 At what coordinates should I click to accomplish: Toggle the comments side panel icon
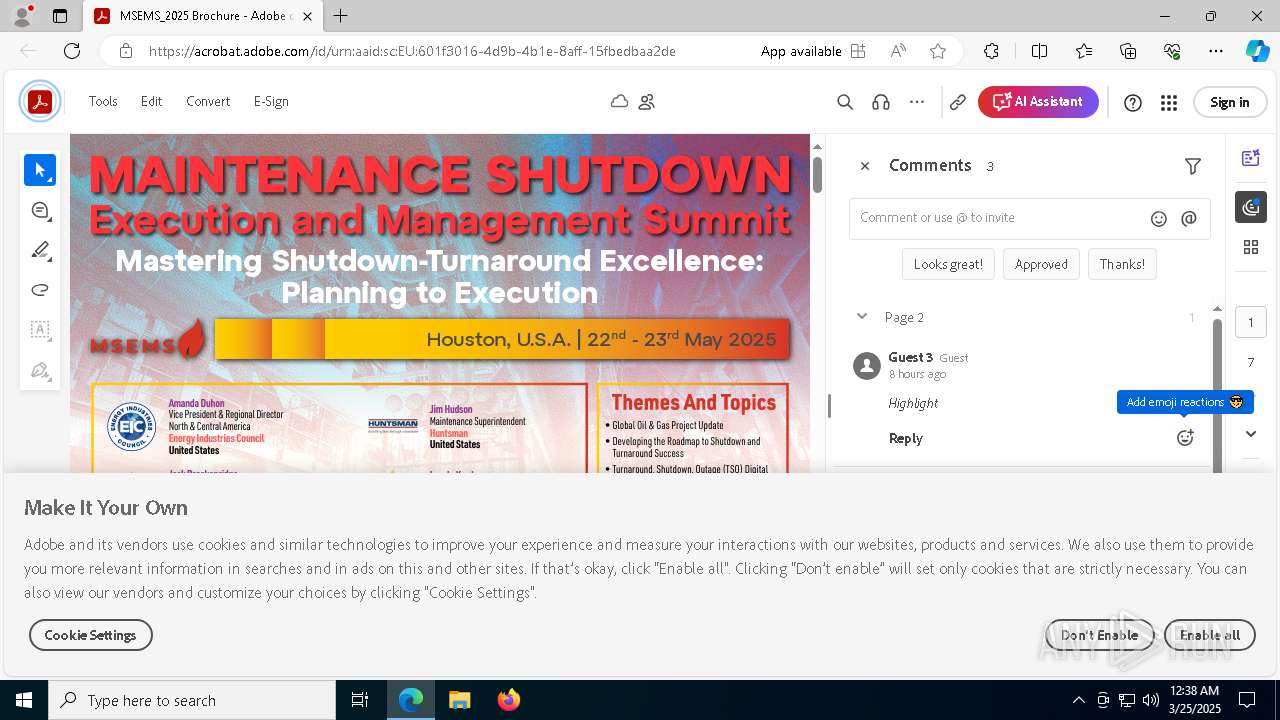(1251, 206)
